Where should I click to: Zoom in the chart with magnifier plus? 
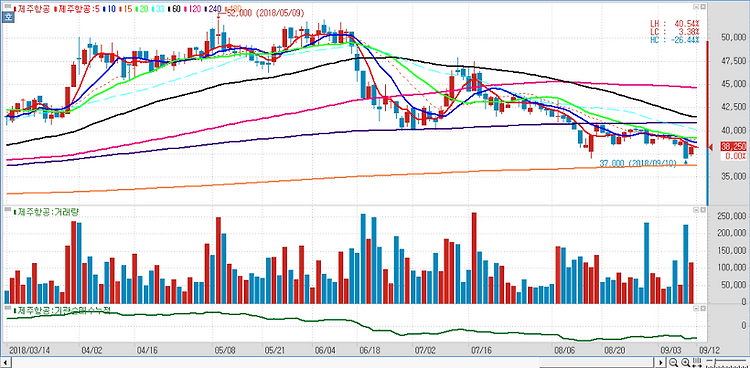click(685, 362)
